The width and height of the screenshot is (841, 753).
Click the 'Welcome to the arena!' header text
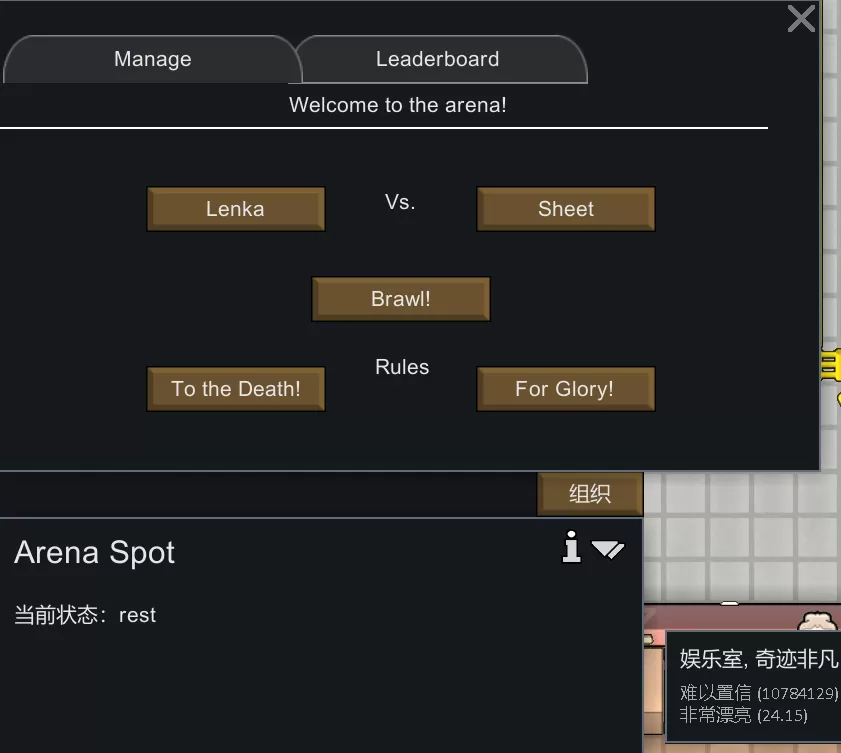pyautogui.click(x=398, y=105)
